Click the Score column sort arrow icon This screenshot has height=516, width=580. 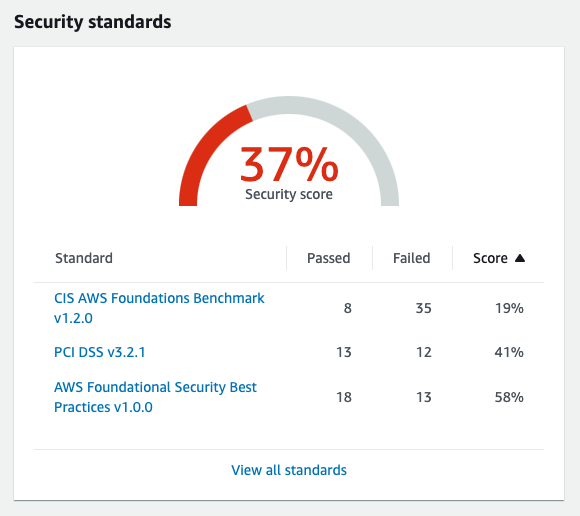[x=520, y=258]
